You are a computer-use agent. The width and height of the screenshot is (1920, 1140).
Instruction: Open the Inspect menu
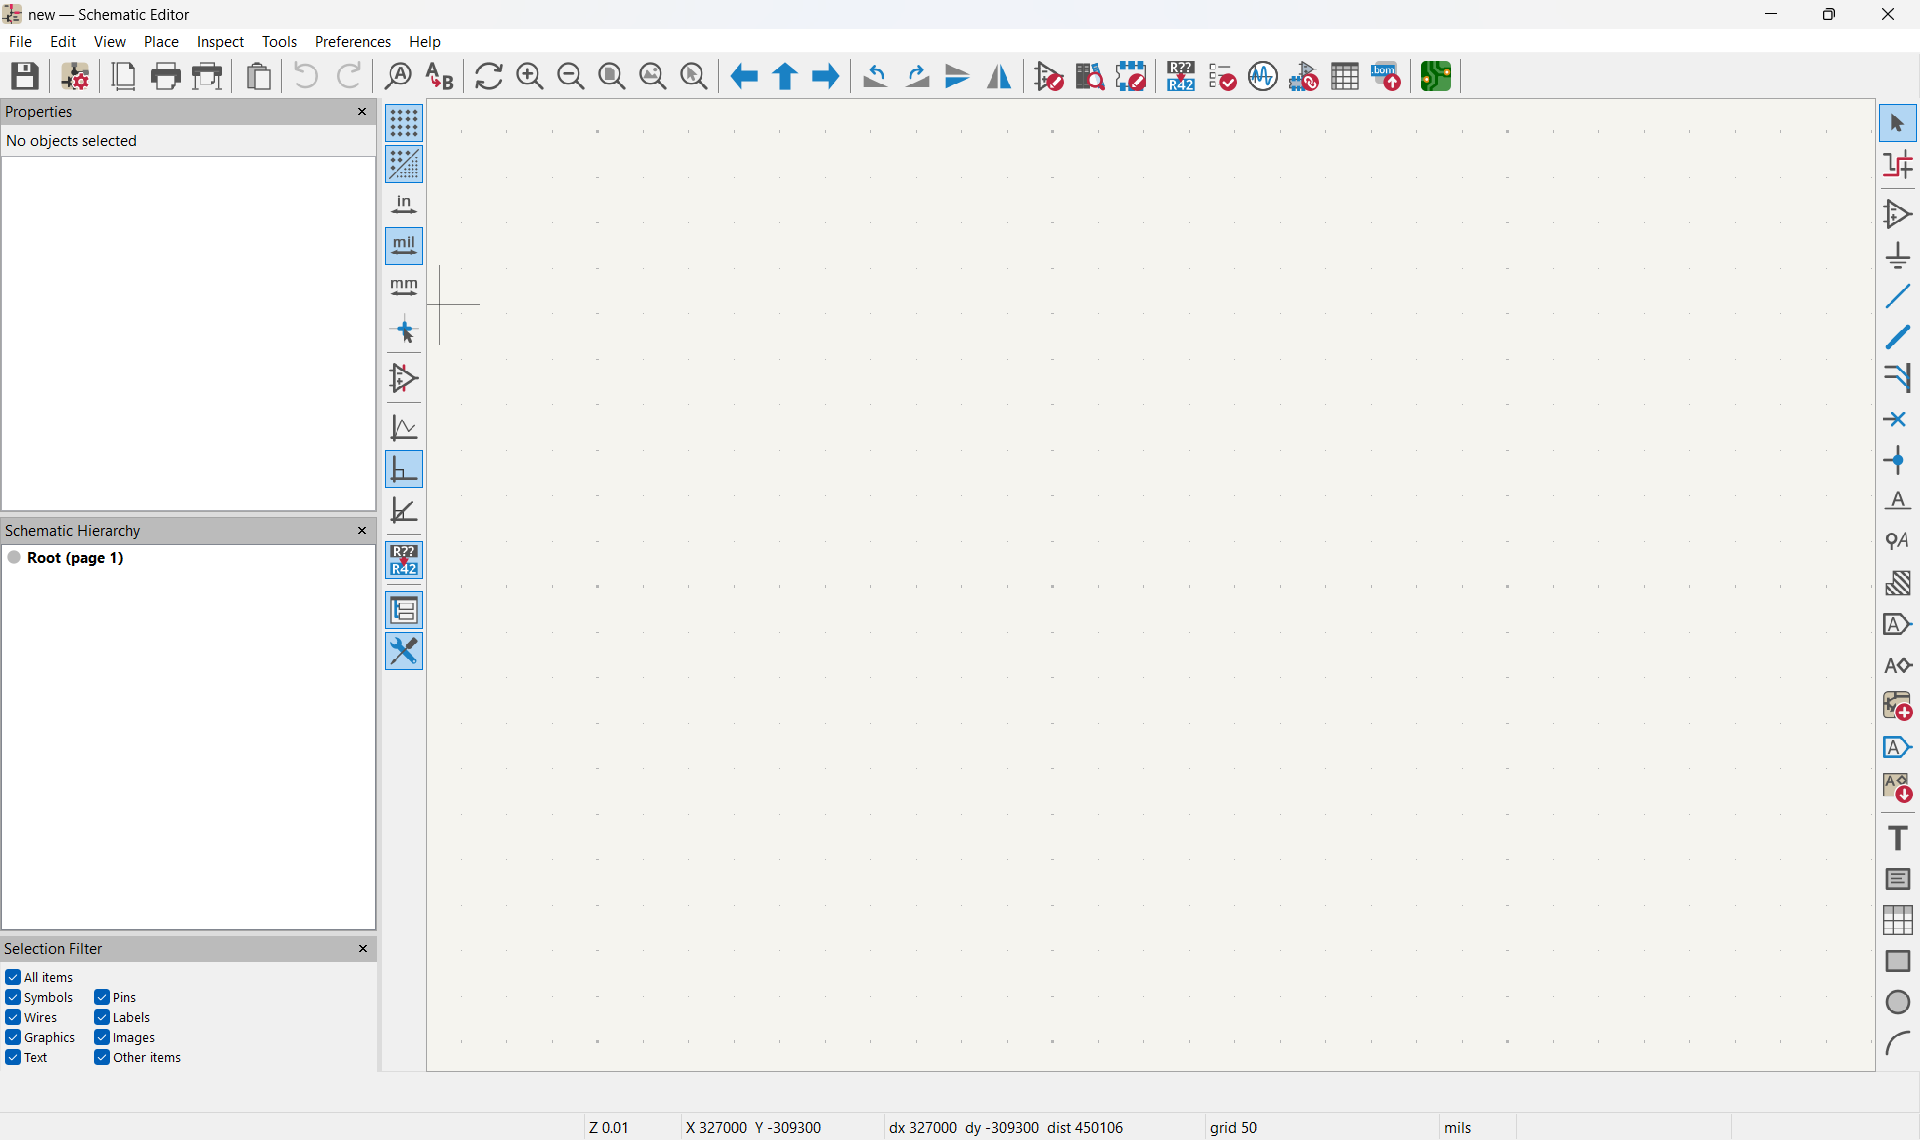220,41
